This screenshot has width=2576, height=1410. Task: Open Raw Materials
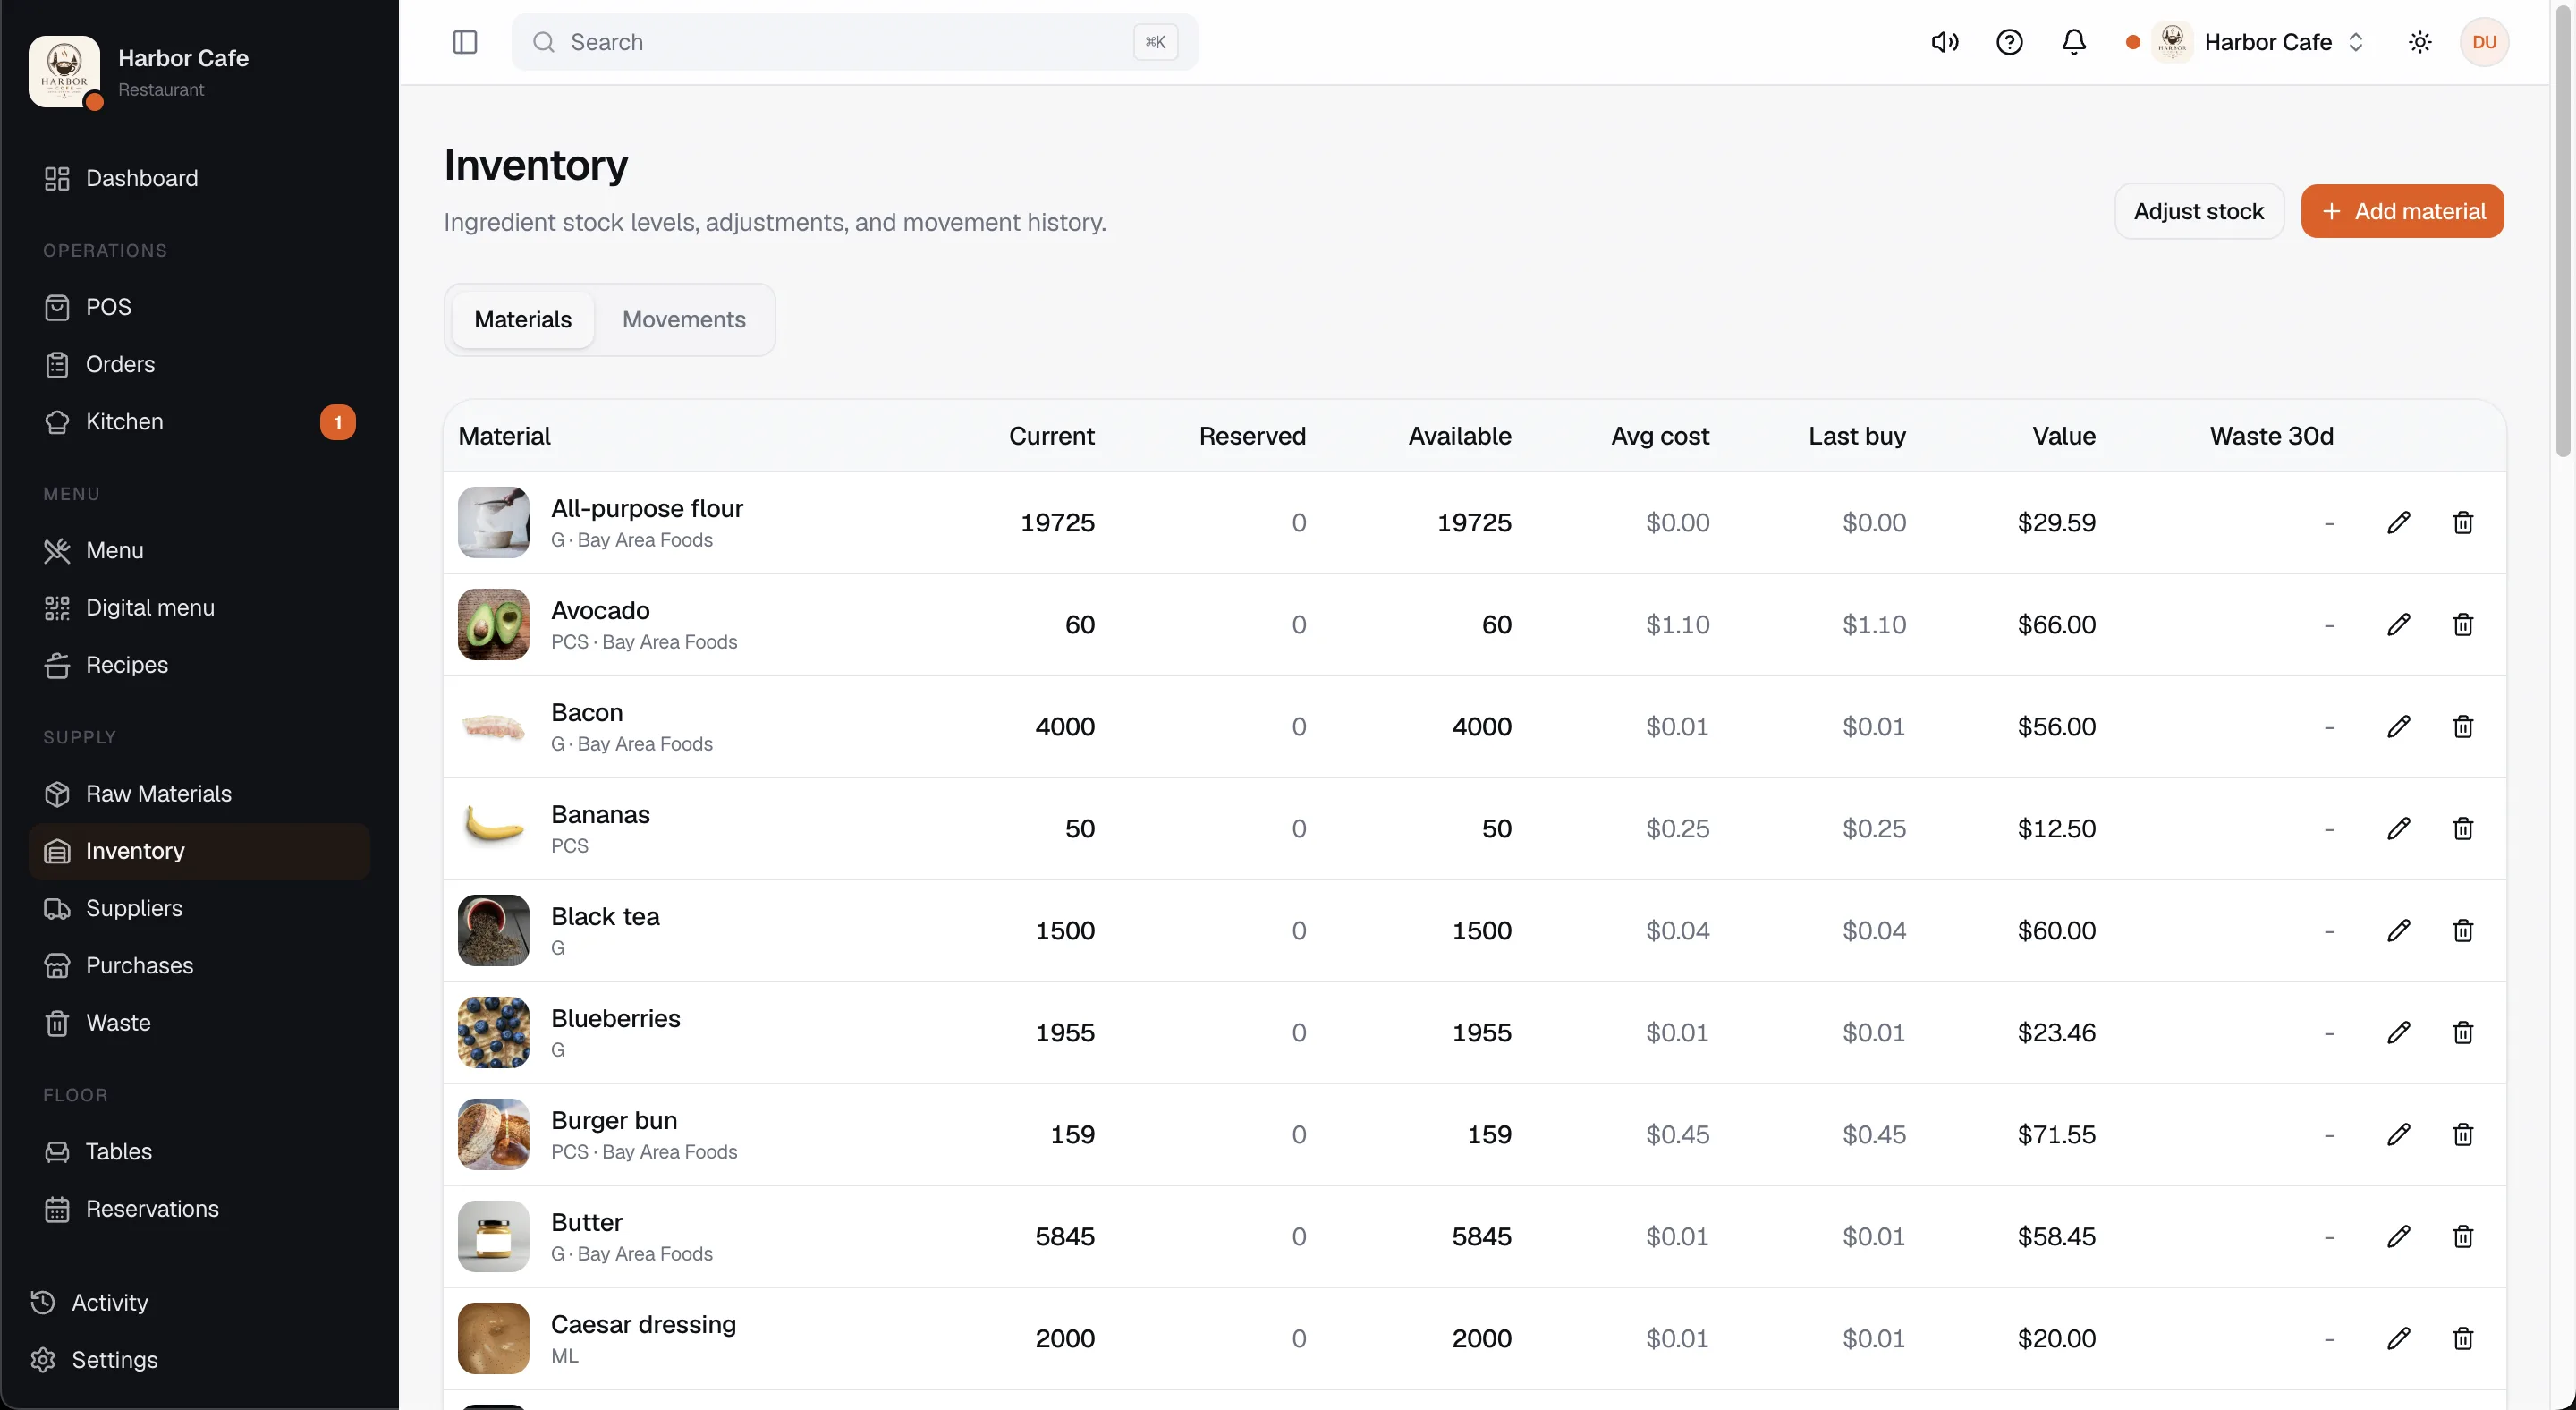(199, 794)
